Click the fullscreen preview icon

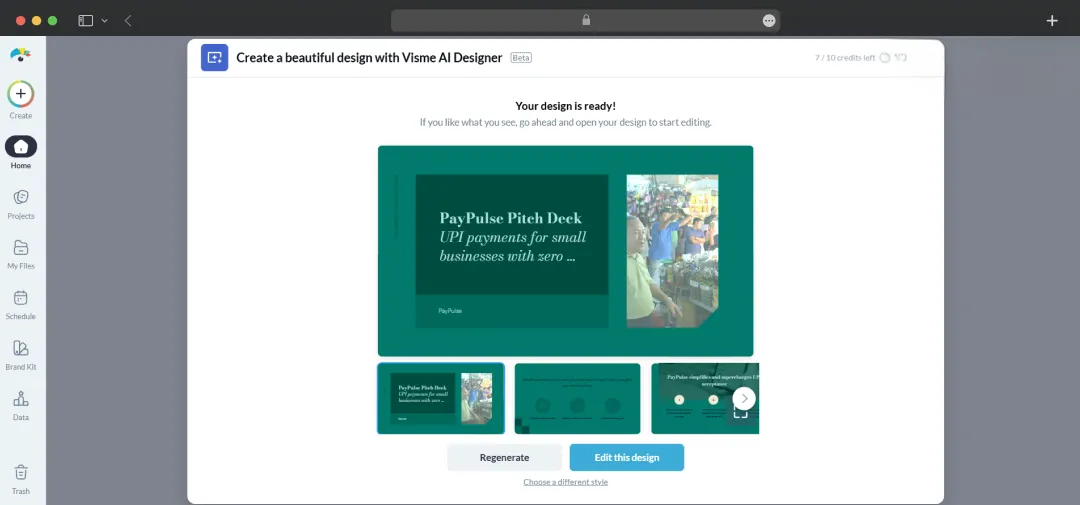pos(740,413)
